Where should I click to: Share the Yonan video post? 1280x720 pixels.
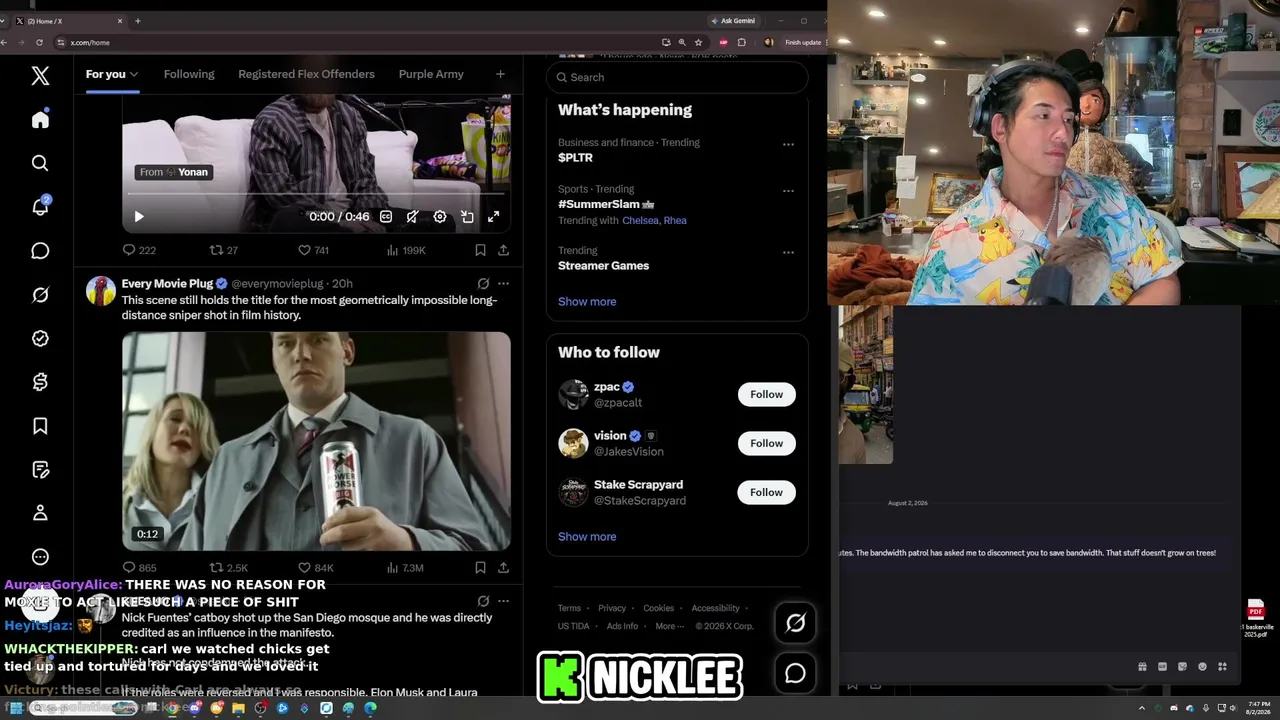tap(503, 250)
